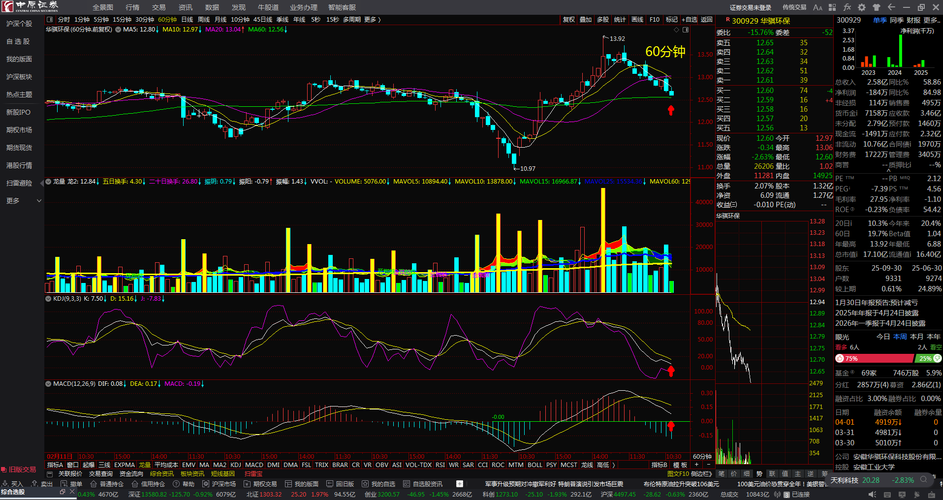
Task: Open 资讯 menu
Action: coord(185,7)
